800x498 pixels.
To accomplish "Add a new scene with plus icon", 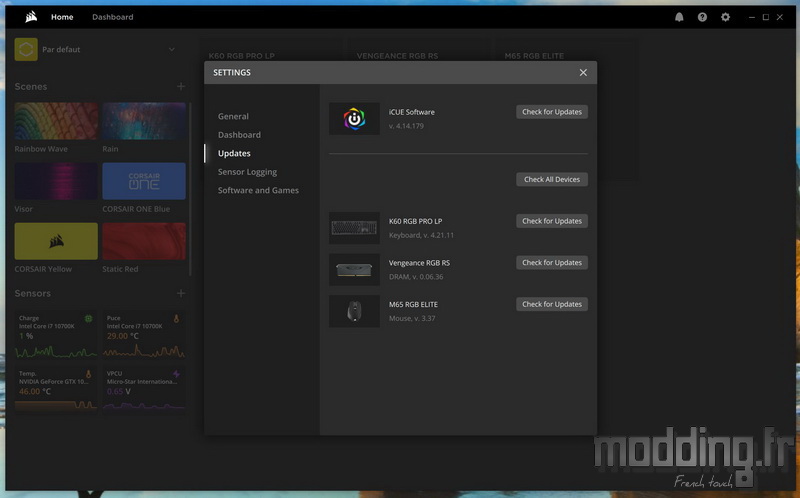I will click(x=181, y=87).
